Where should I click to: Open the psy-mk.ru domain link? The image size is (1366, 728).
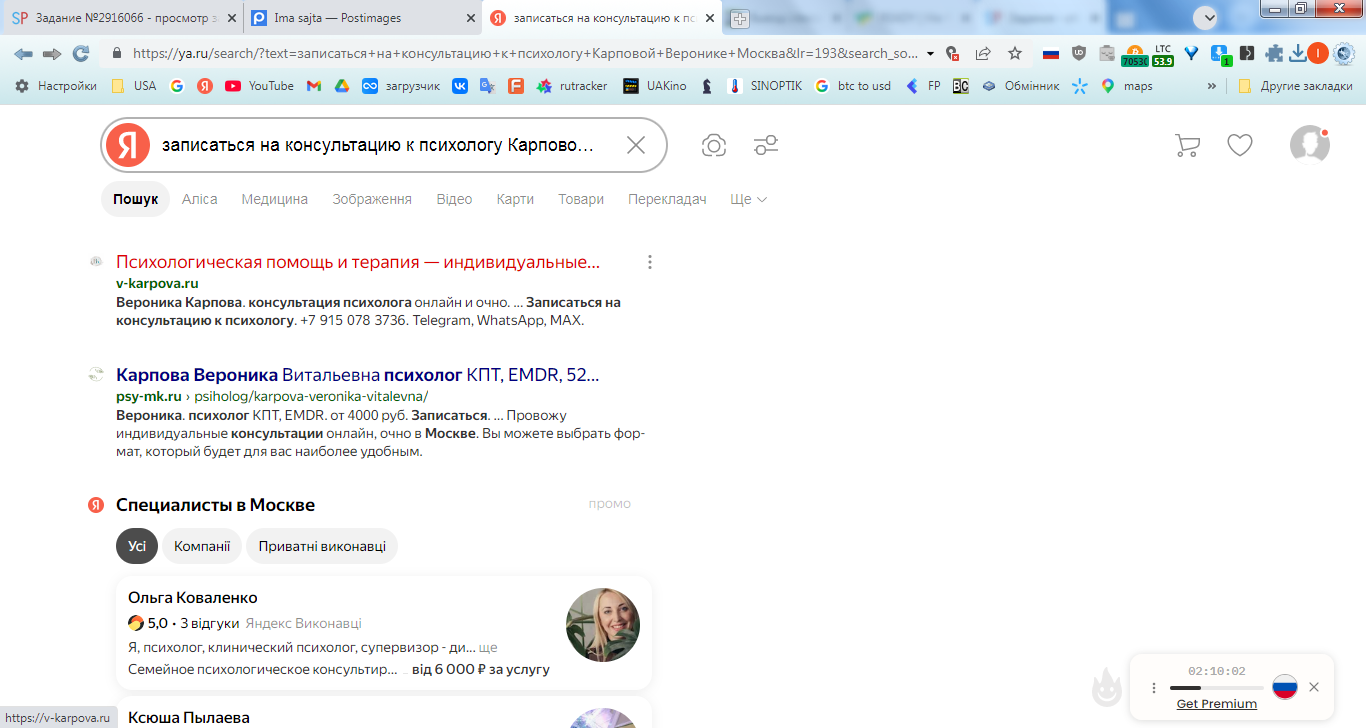148,396
